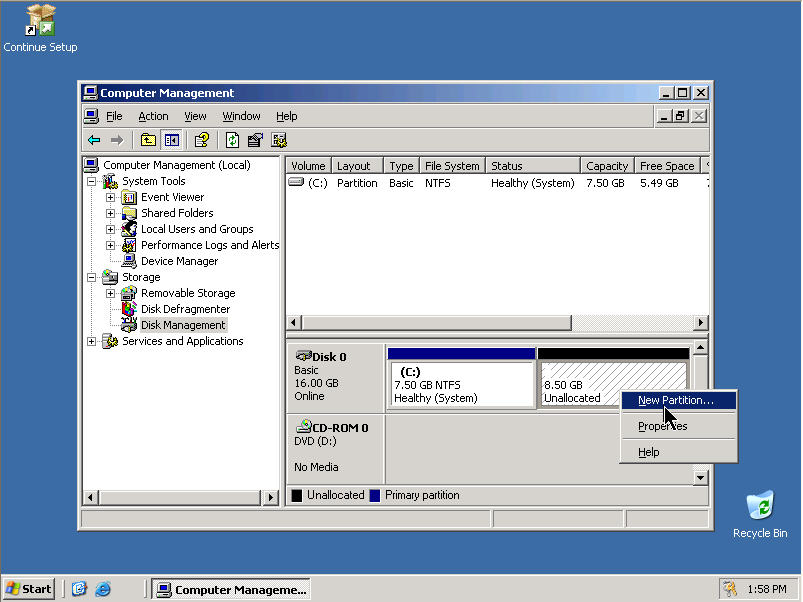Click the disk pane scroll down arrow
803x602 pixels.
pyautogui.click(x=700, y=478)
